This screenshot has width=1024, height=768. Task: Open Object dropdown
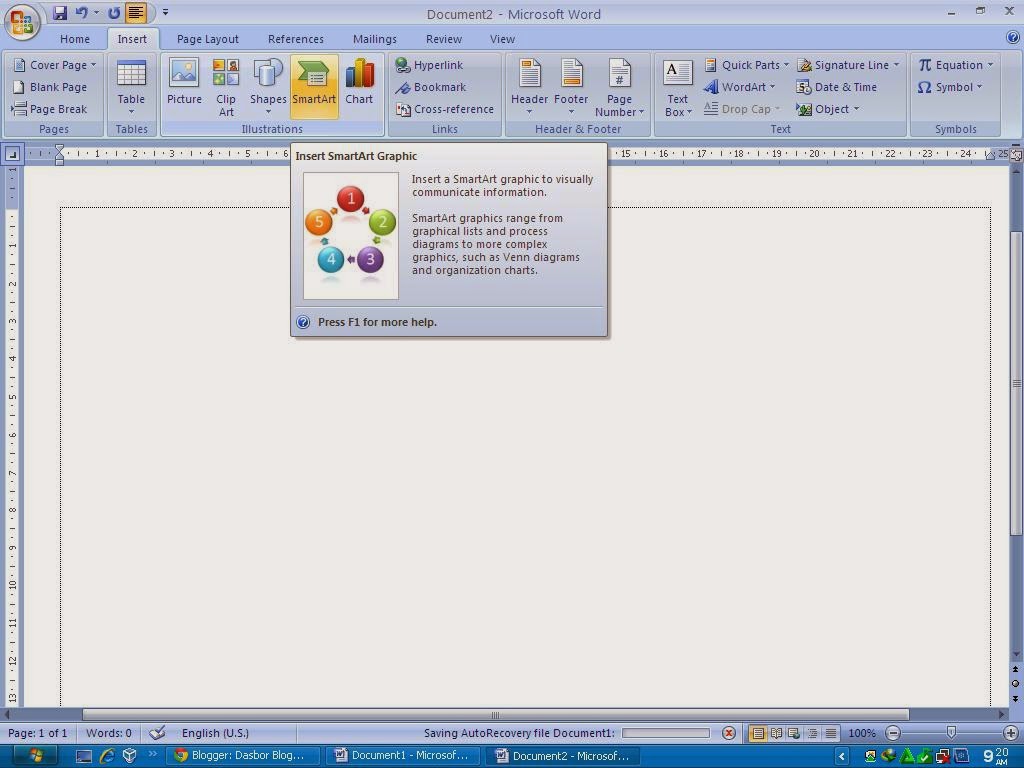coord(827,109)
